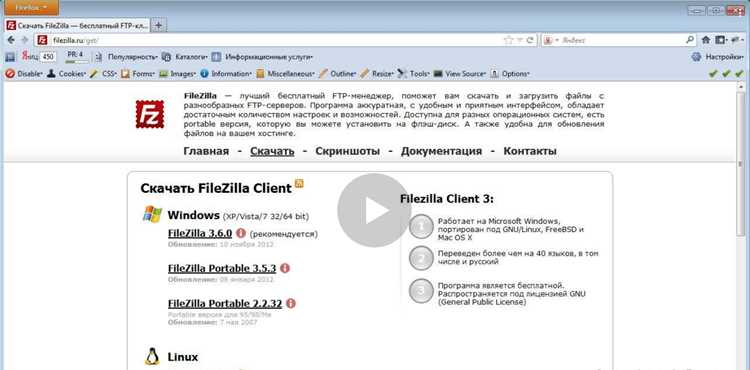Open the Скриншоты page link
The image size is (750, 370).
(348, 151)
